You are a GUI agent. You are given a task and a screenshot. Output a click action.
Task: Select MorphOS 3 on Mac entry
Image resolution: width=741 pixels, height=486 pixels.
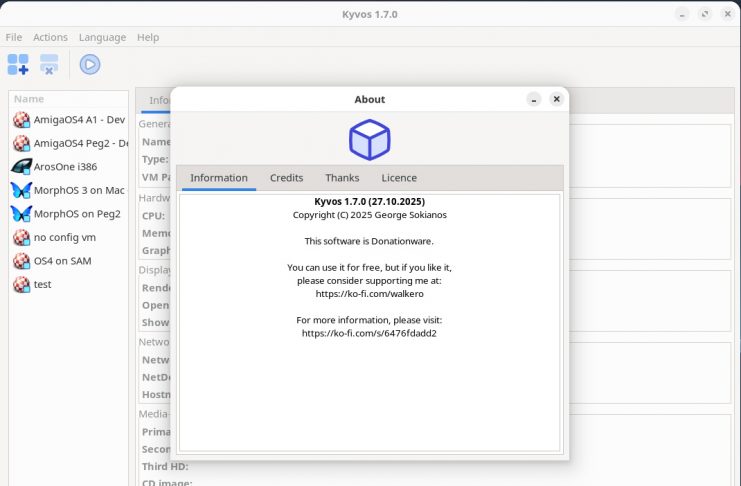[69, 190]
